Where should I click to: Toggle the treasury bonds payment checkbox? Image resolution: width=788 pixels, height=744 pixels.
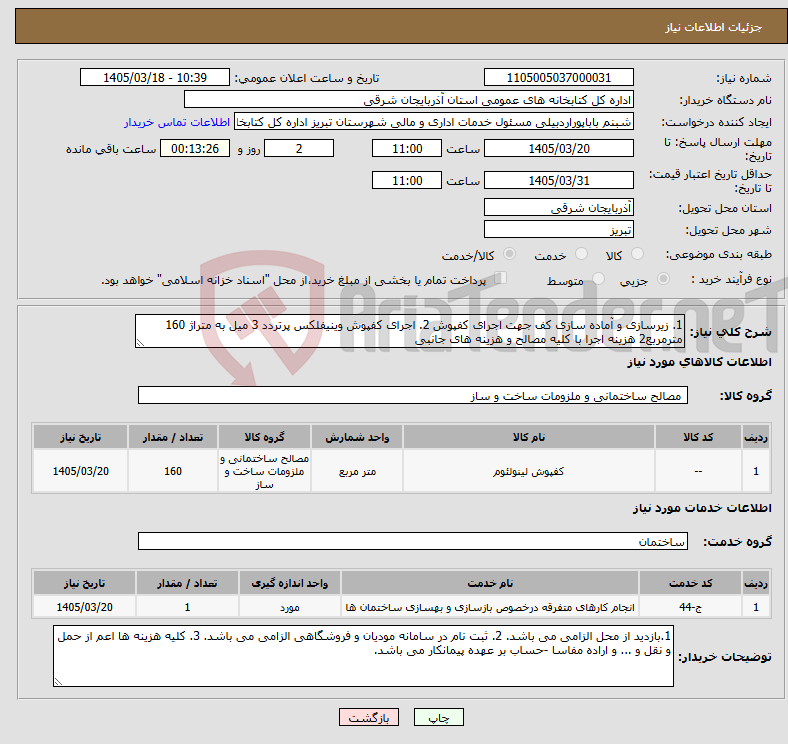pyautogui.click(x=501, y=277)
